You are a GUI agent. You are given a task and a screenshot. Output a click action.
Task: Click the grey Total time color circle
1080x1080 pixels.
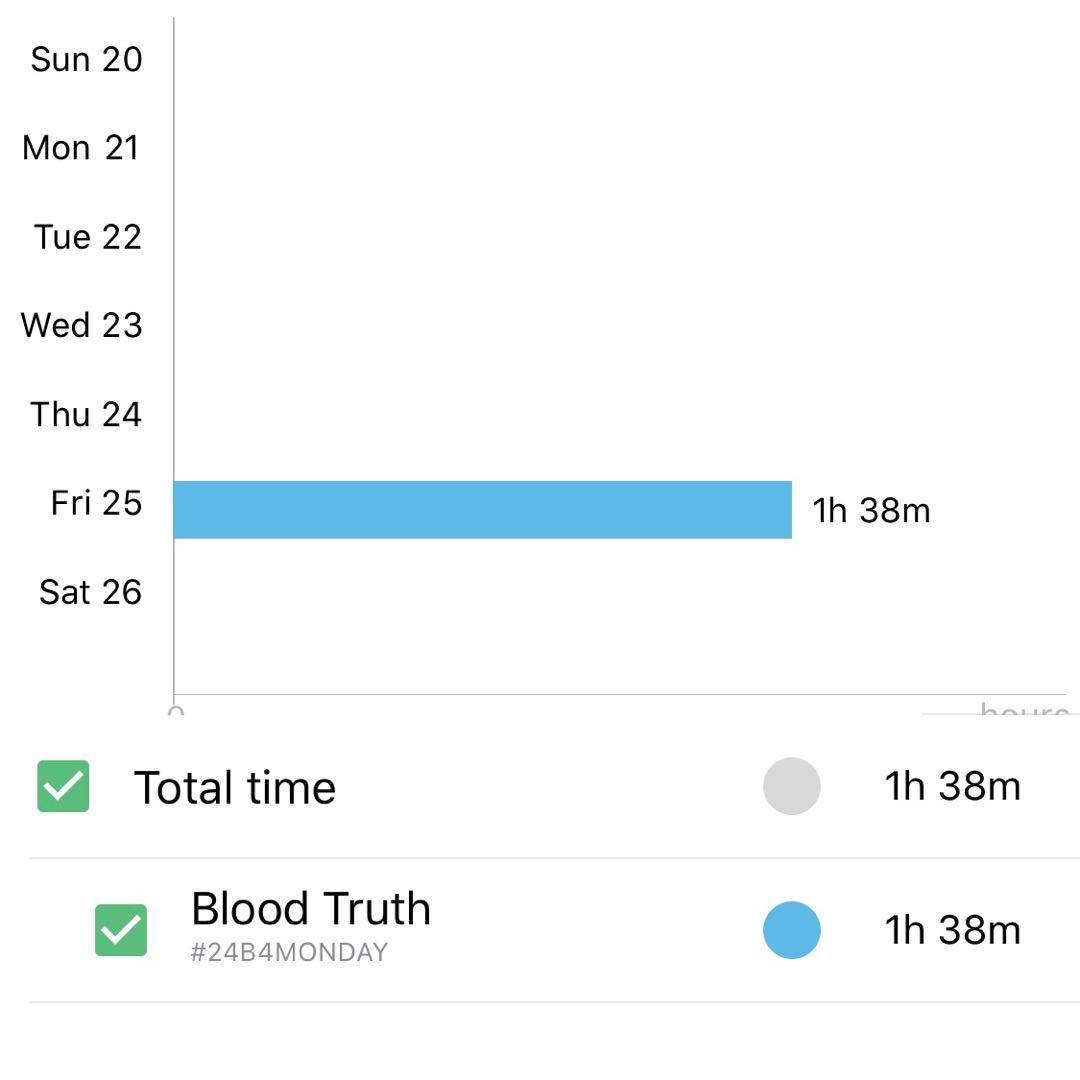click(x=791, y=786)
